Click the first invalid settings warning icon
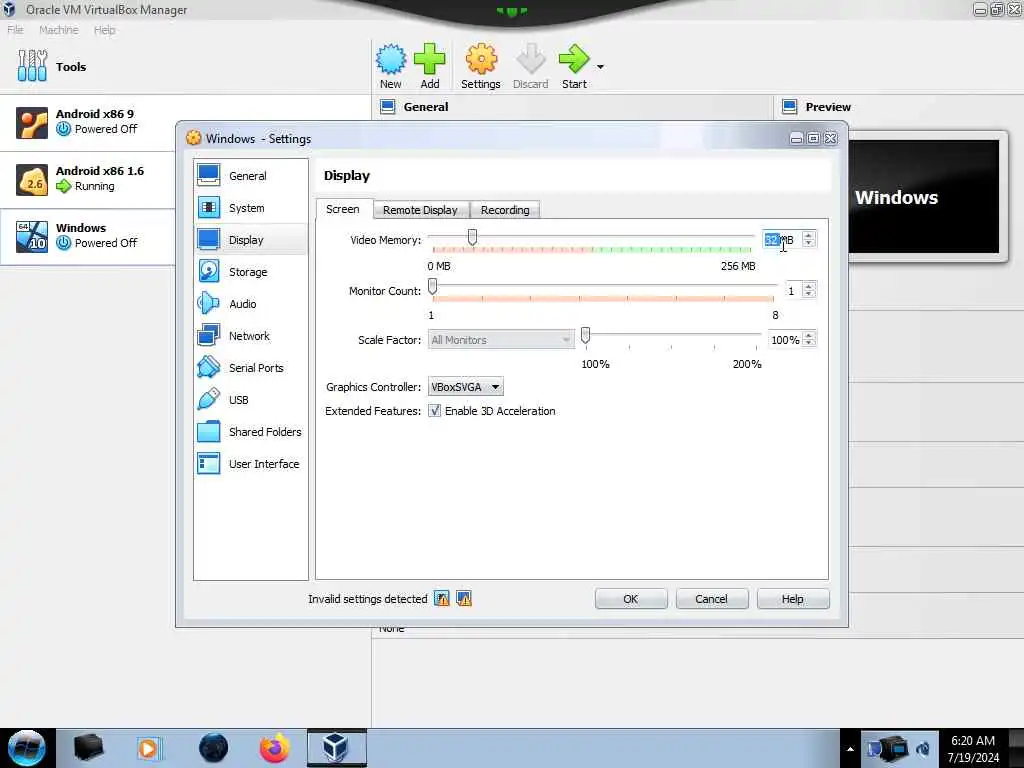Image resolution: width=1024 pixels, height=768 pixels. (x=442, y=598)
